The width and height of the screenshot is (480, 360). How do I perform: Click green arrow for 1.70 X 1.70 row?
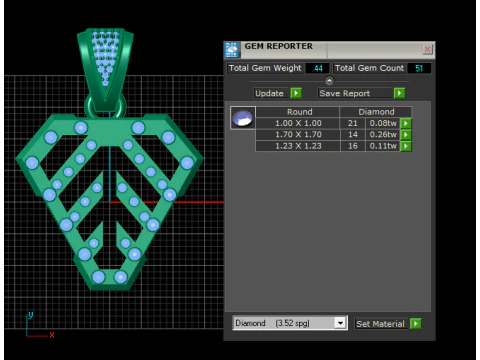(x=406, y=135)
